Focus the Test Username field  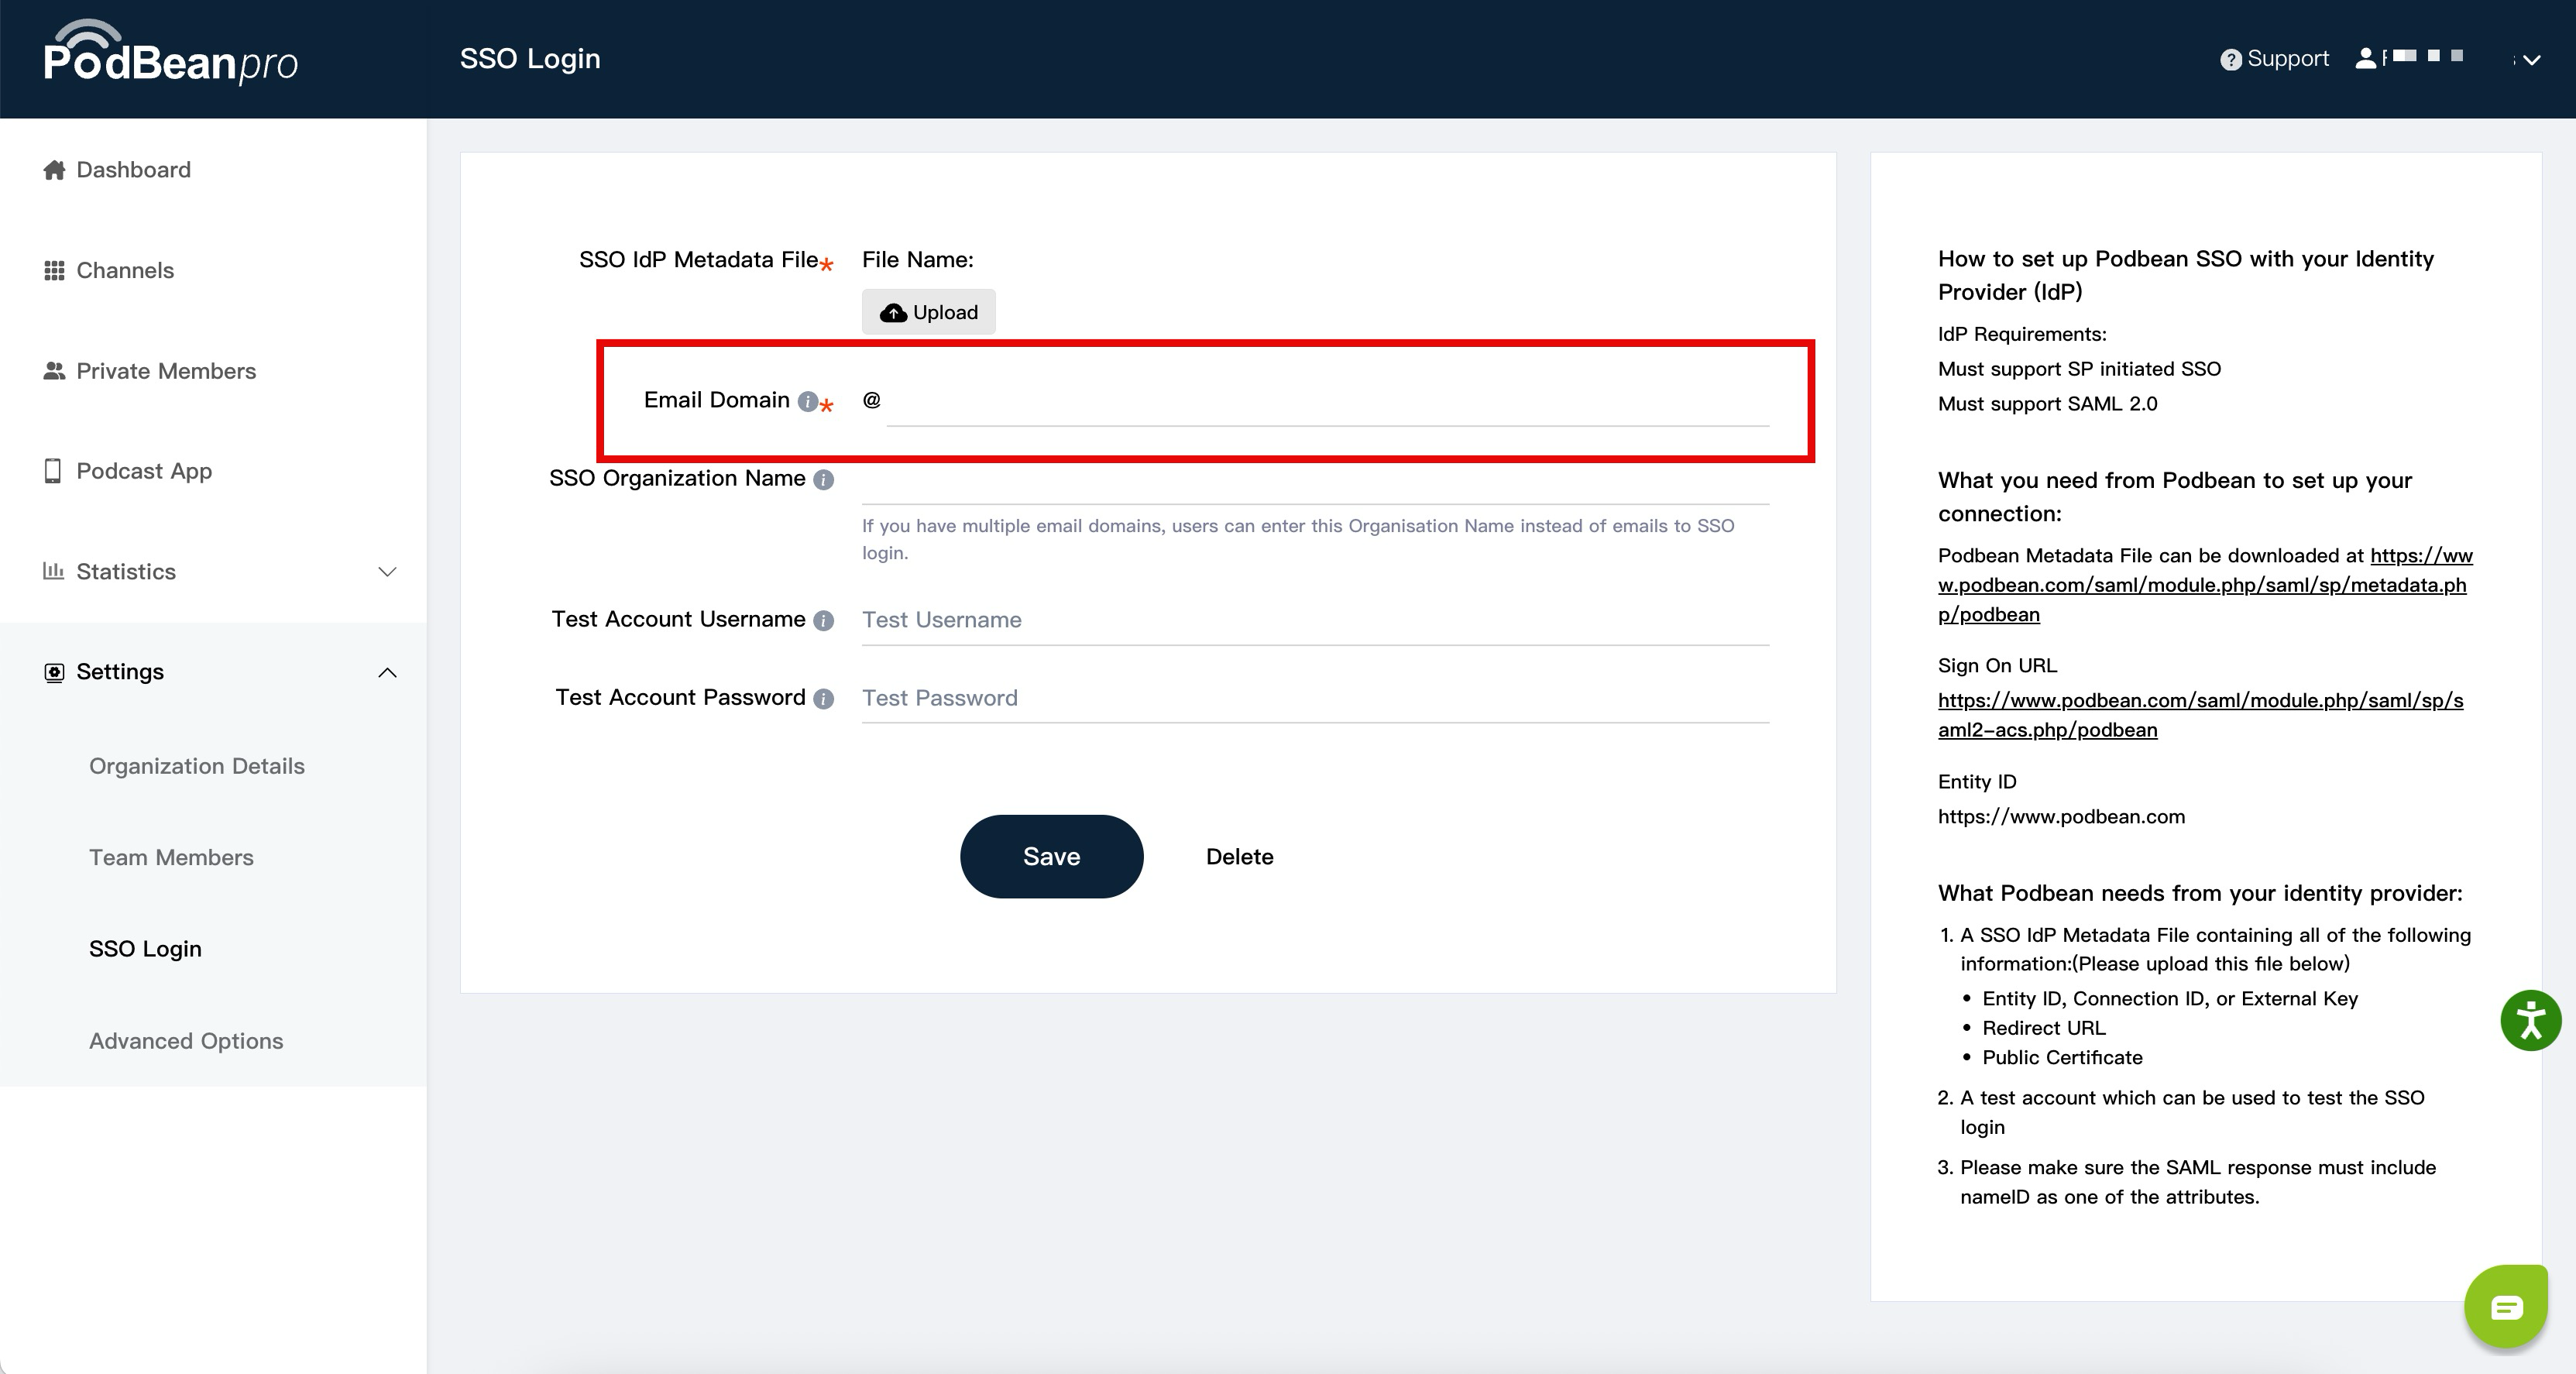click(x=1315, y=620)
